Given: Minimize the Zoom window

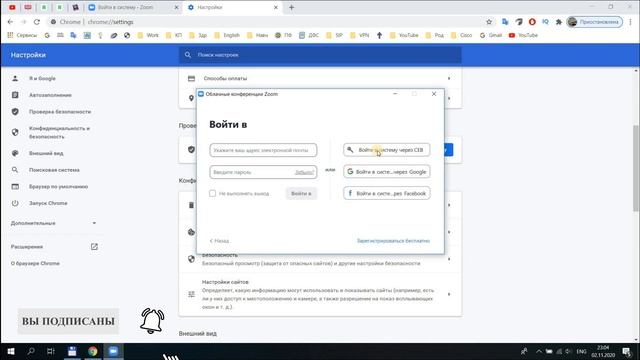Looking at the screenshot, I should point(395,94).
